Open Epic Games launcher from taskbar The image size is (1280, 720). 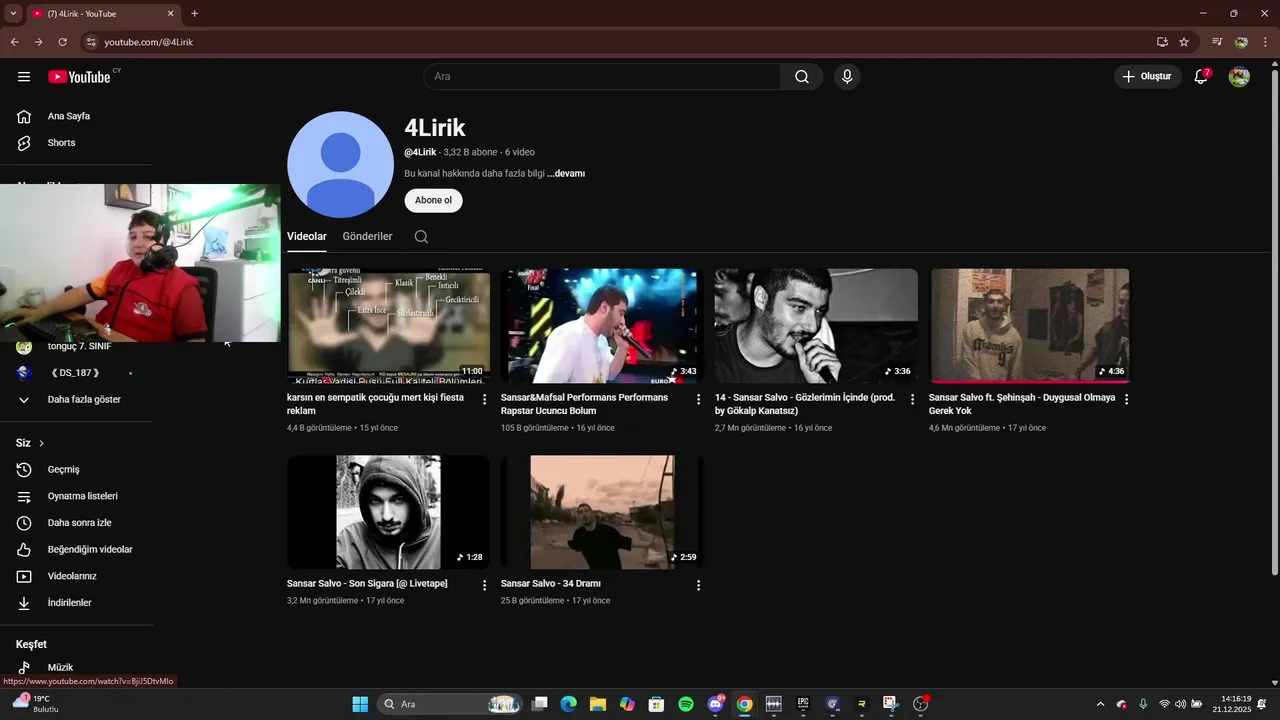pyautogui.click(x=803, y=704)
